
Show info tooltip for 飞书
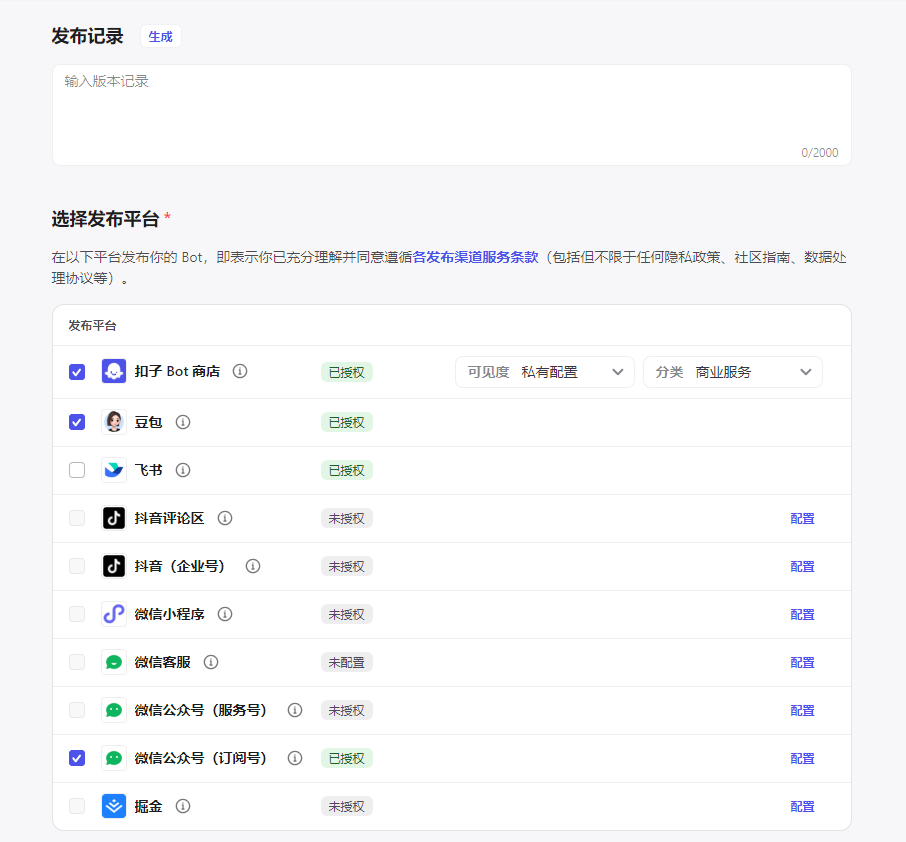pyautogui.click(x=183, y=470)
